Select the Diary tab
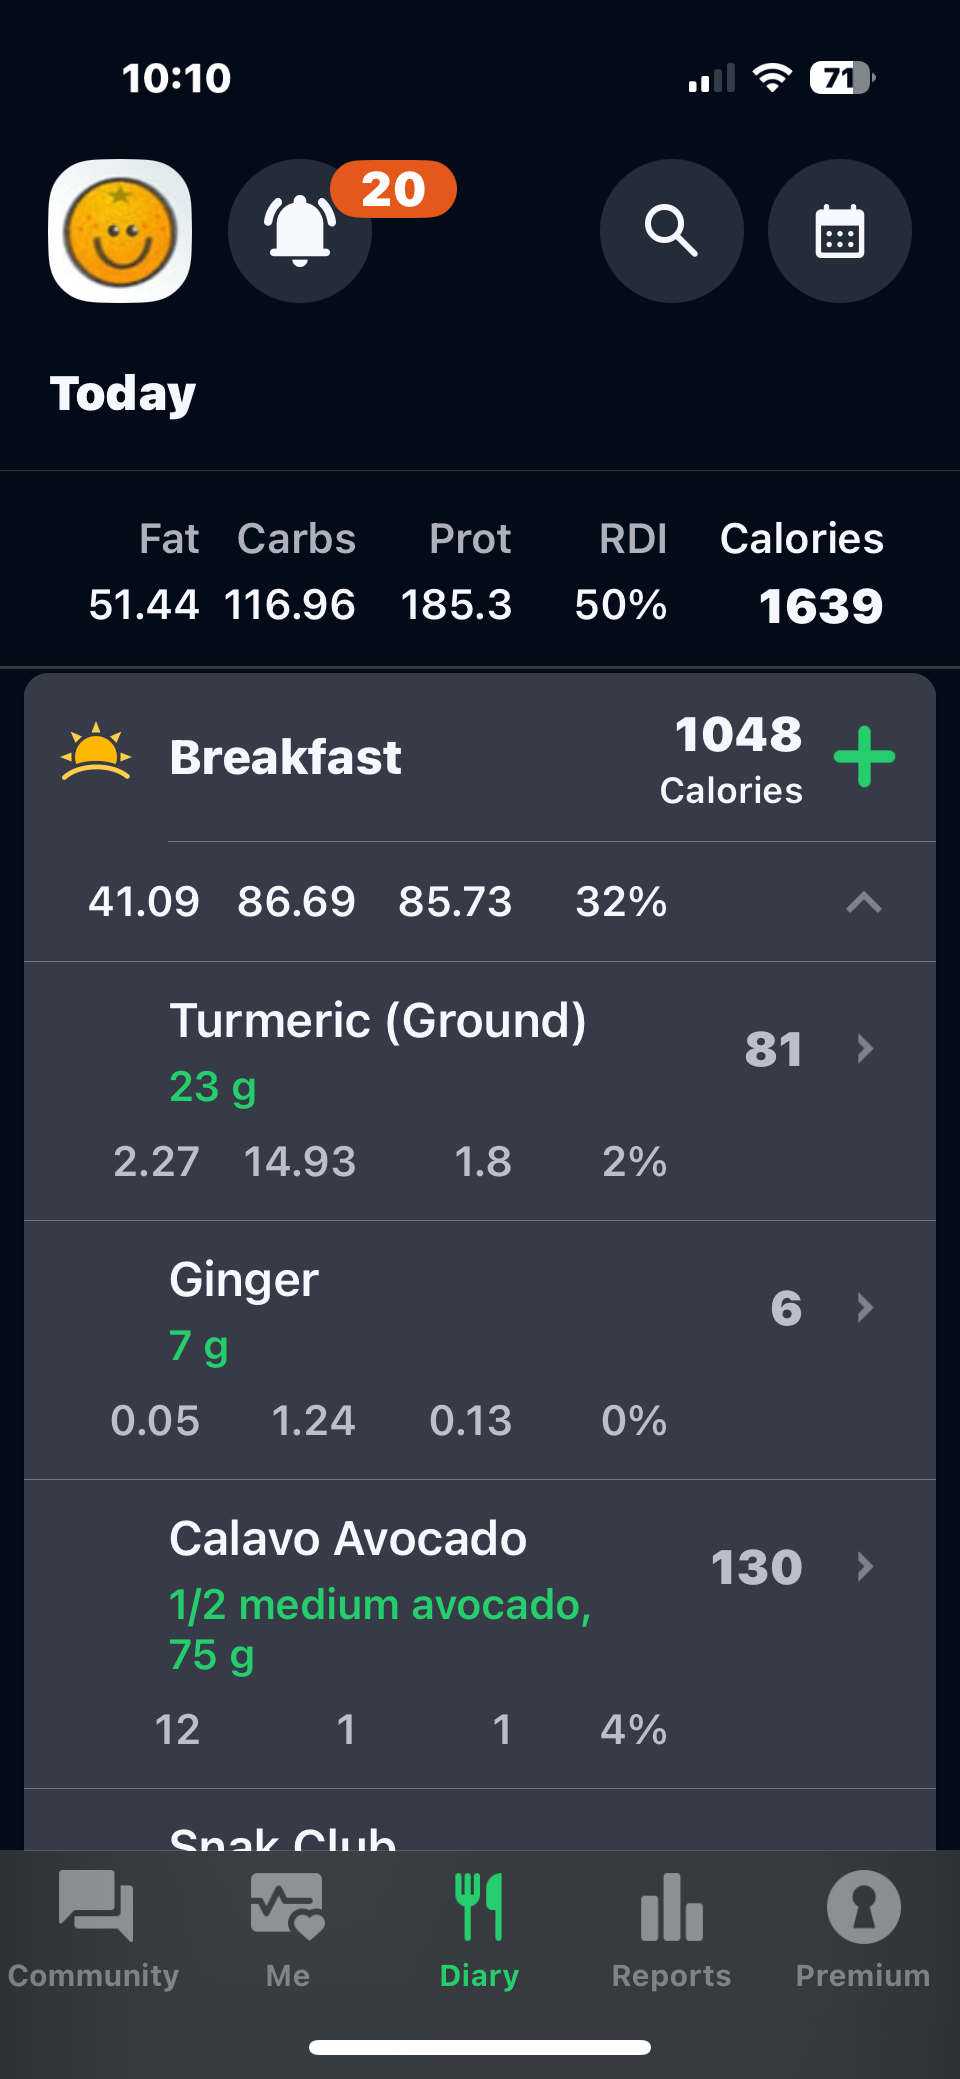Image resolution: width=960 pixels, height=2079 pixels. pos(480,1930)
